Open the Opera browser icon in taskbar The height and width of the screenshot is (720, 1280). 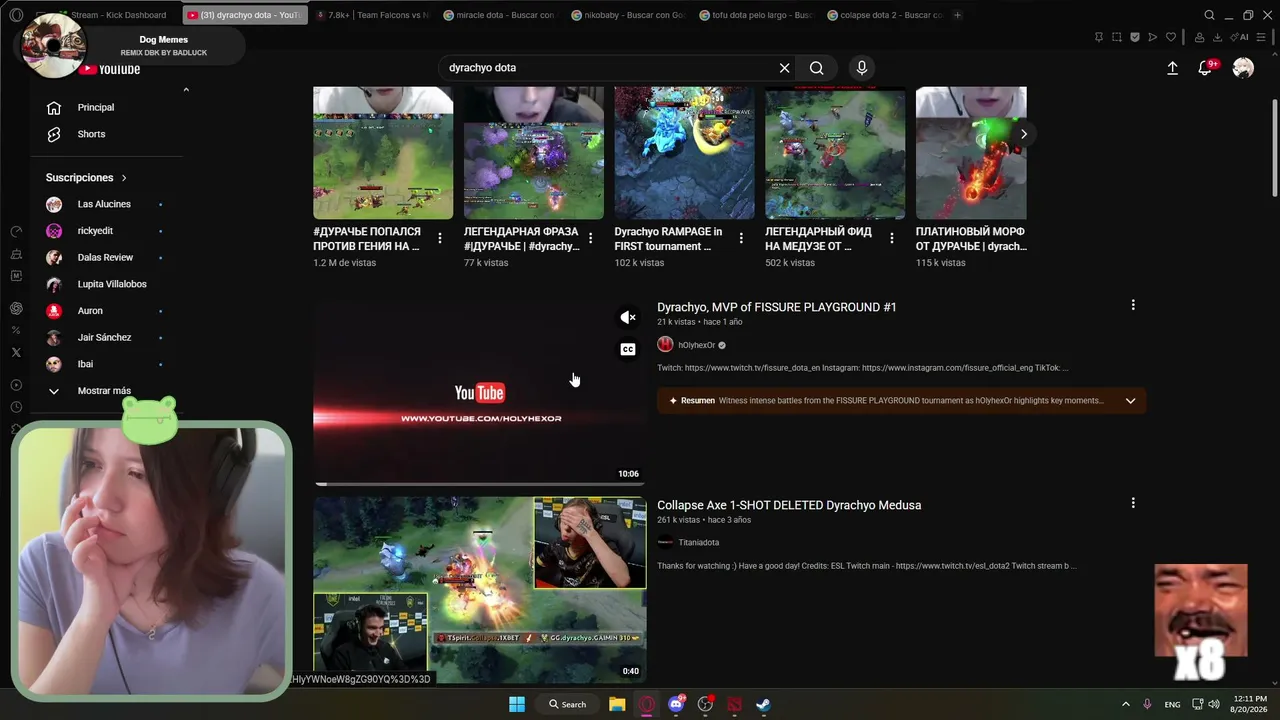coord(647,704)
